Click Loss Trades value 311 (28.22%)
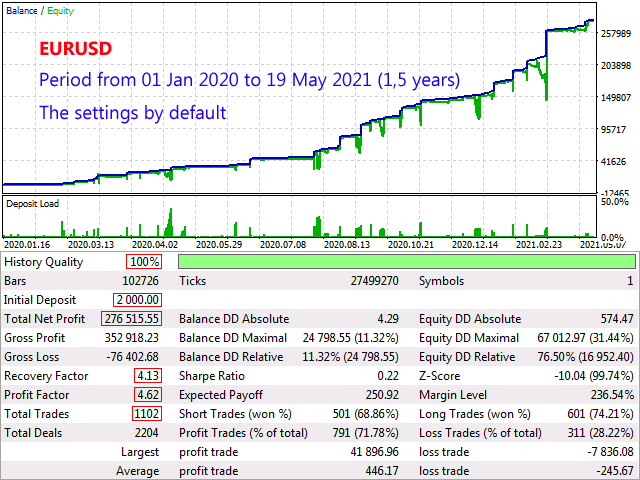 (x=600, y=433)
